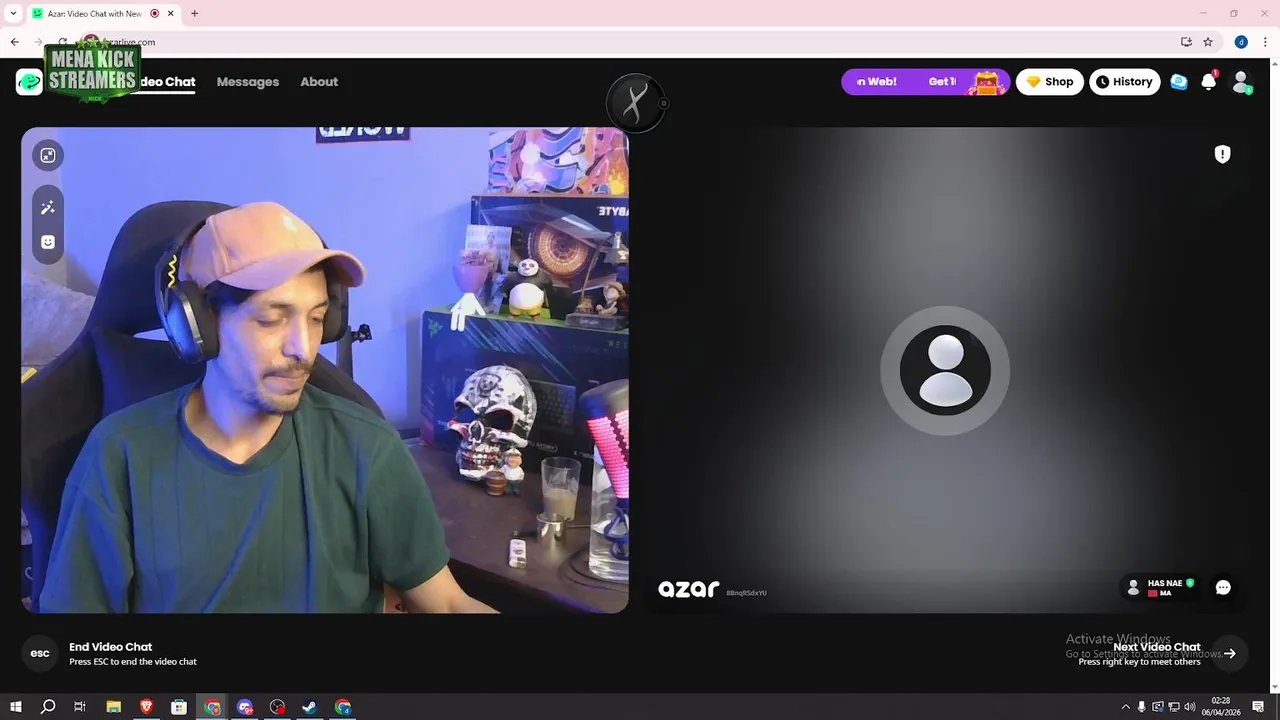Show hidden system tray icons
1280x720 pixels.
[1125, 707]
